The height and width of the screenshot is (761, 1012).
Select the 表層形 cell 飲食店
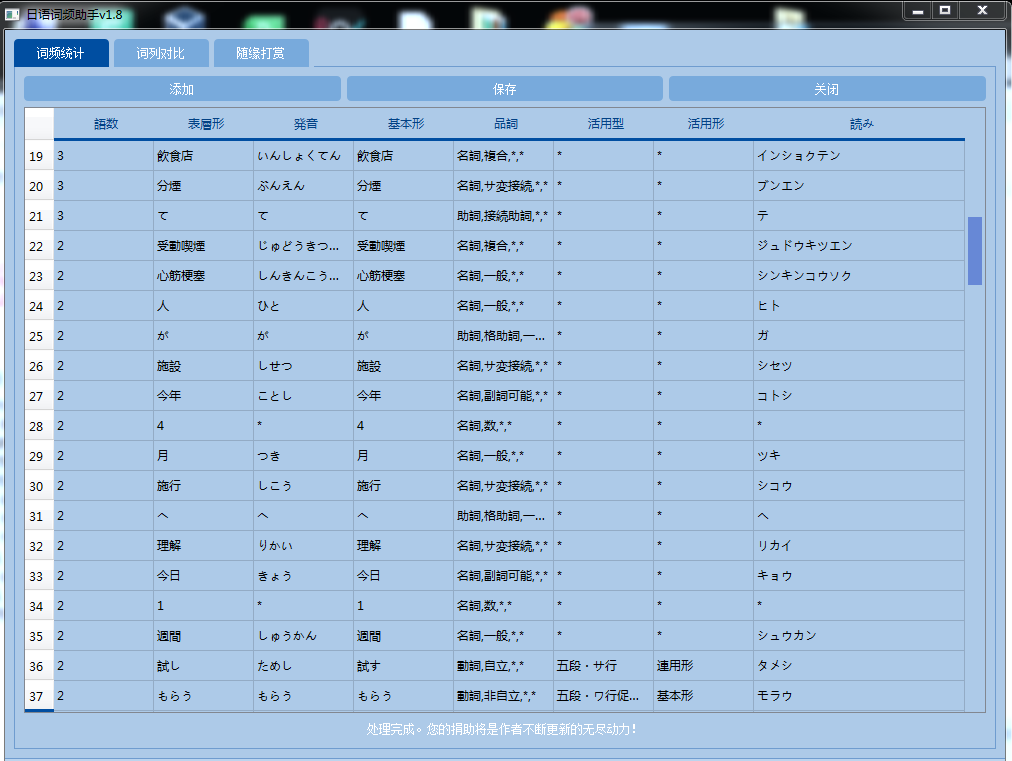(x=203, y=156)
